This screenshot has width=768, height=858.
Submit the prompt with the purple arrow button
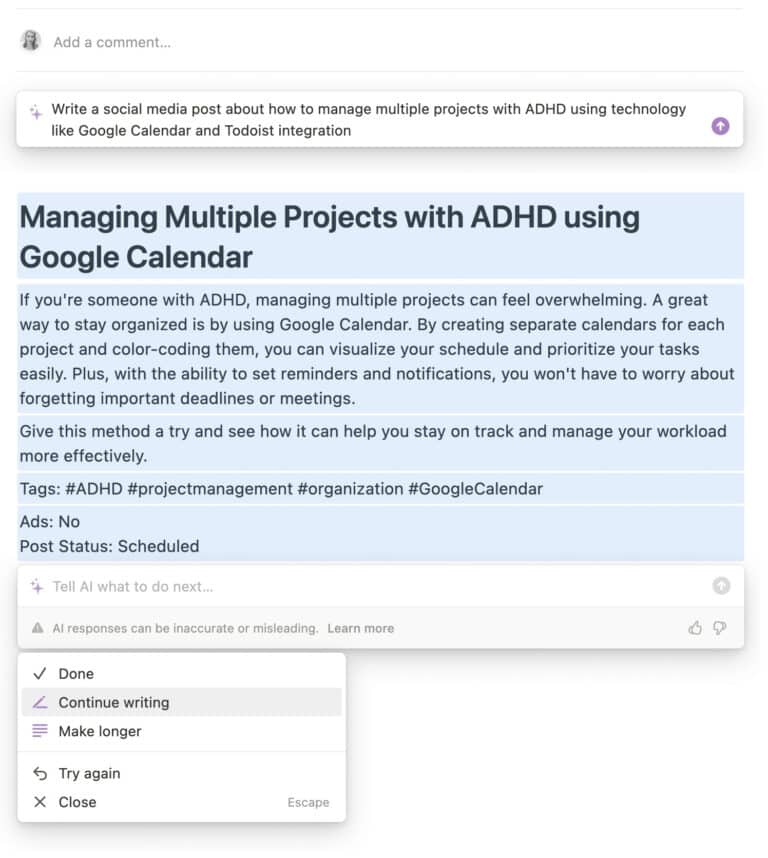[720, 126]
